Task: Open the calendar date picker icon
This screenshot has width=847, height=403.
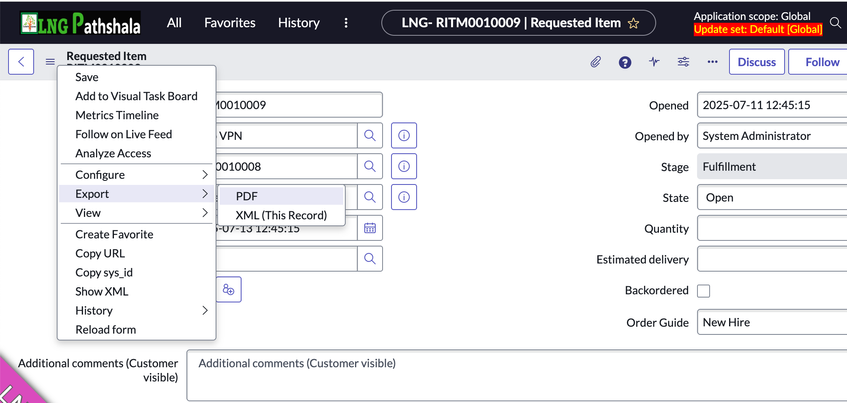Action: 369,228
